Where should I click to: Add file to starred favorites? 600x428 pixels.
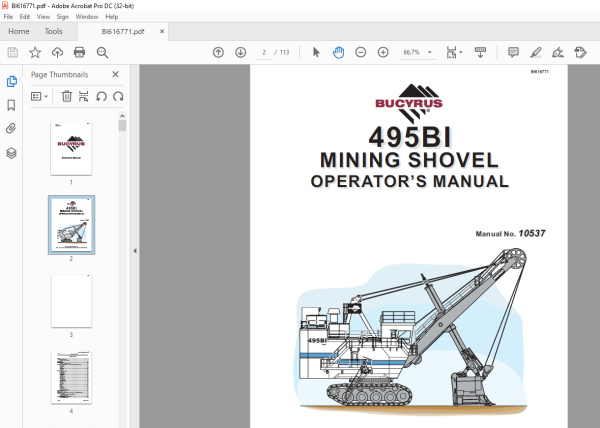coord(35,52)
